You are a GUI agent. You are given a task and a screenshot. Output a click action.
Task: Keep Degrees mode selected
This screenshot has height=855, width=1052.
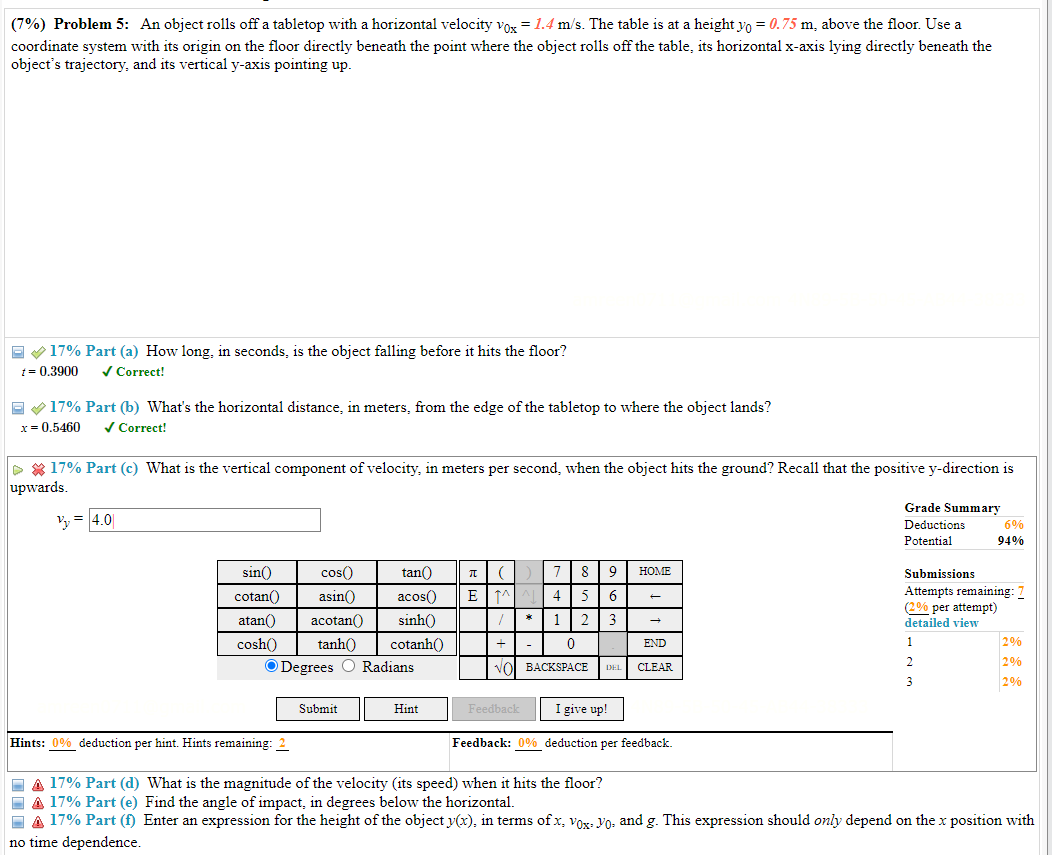click(270, 665)
